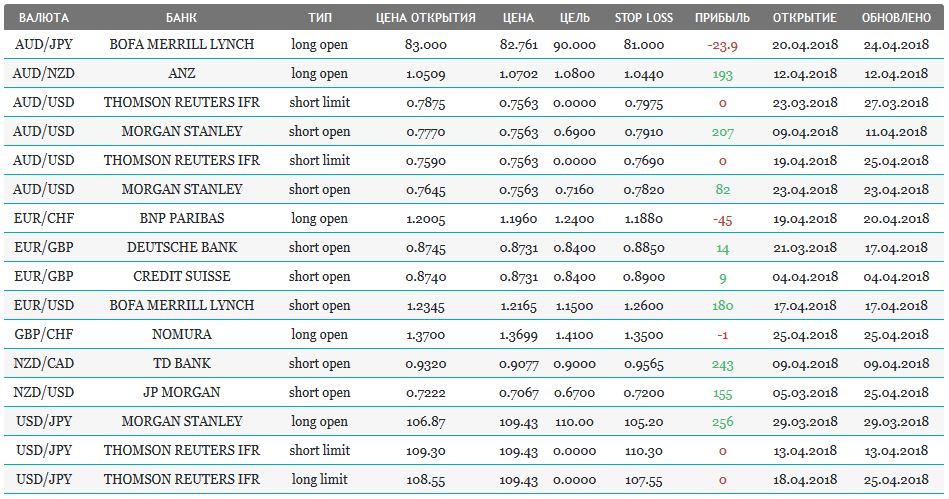Click the profit value 256

[x=723, y=422]
